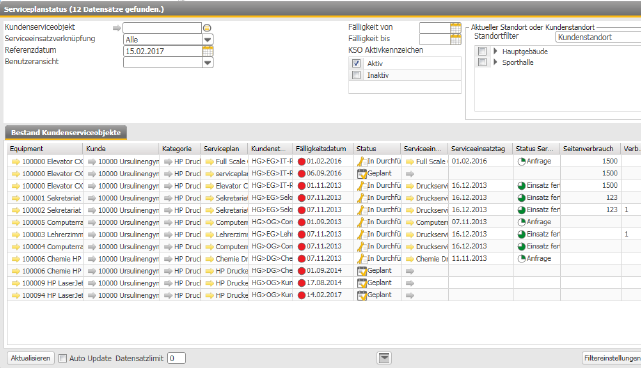Open the Standortfilter Kundenstandort dropdown
Screen dimensions: 641x368
(598, 37)
